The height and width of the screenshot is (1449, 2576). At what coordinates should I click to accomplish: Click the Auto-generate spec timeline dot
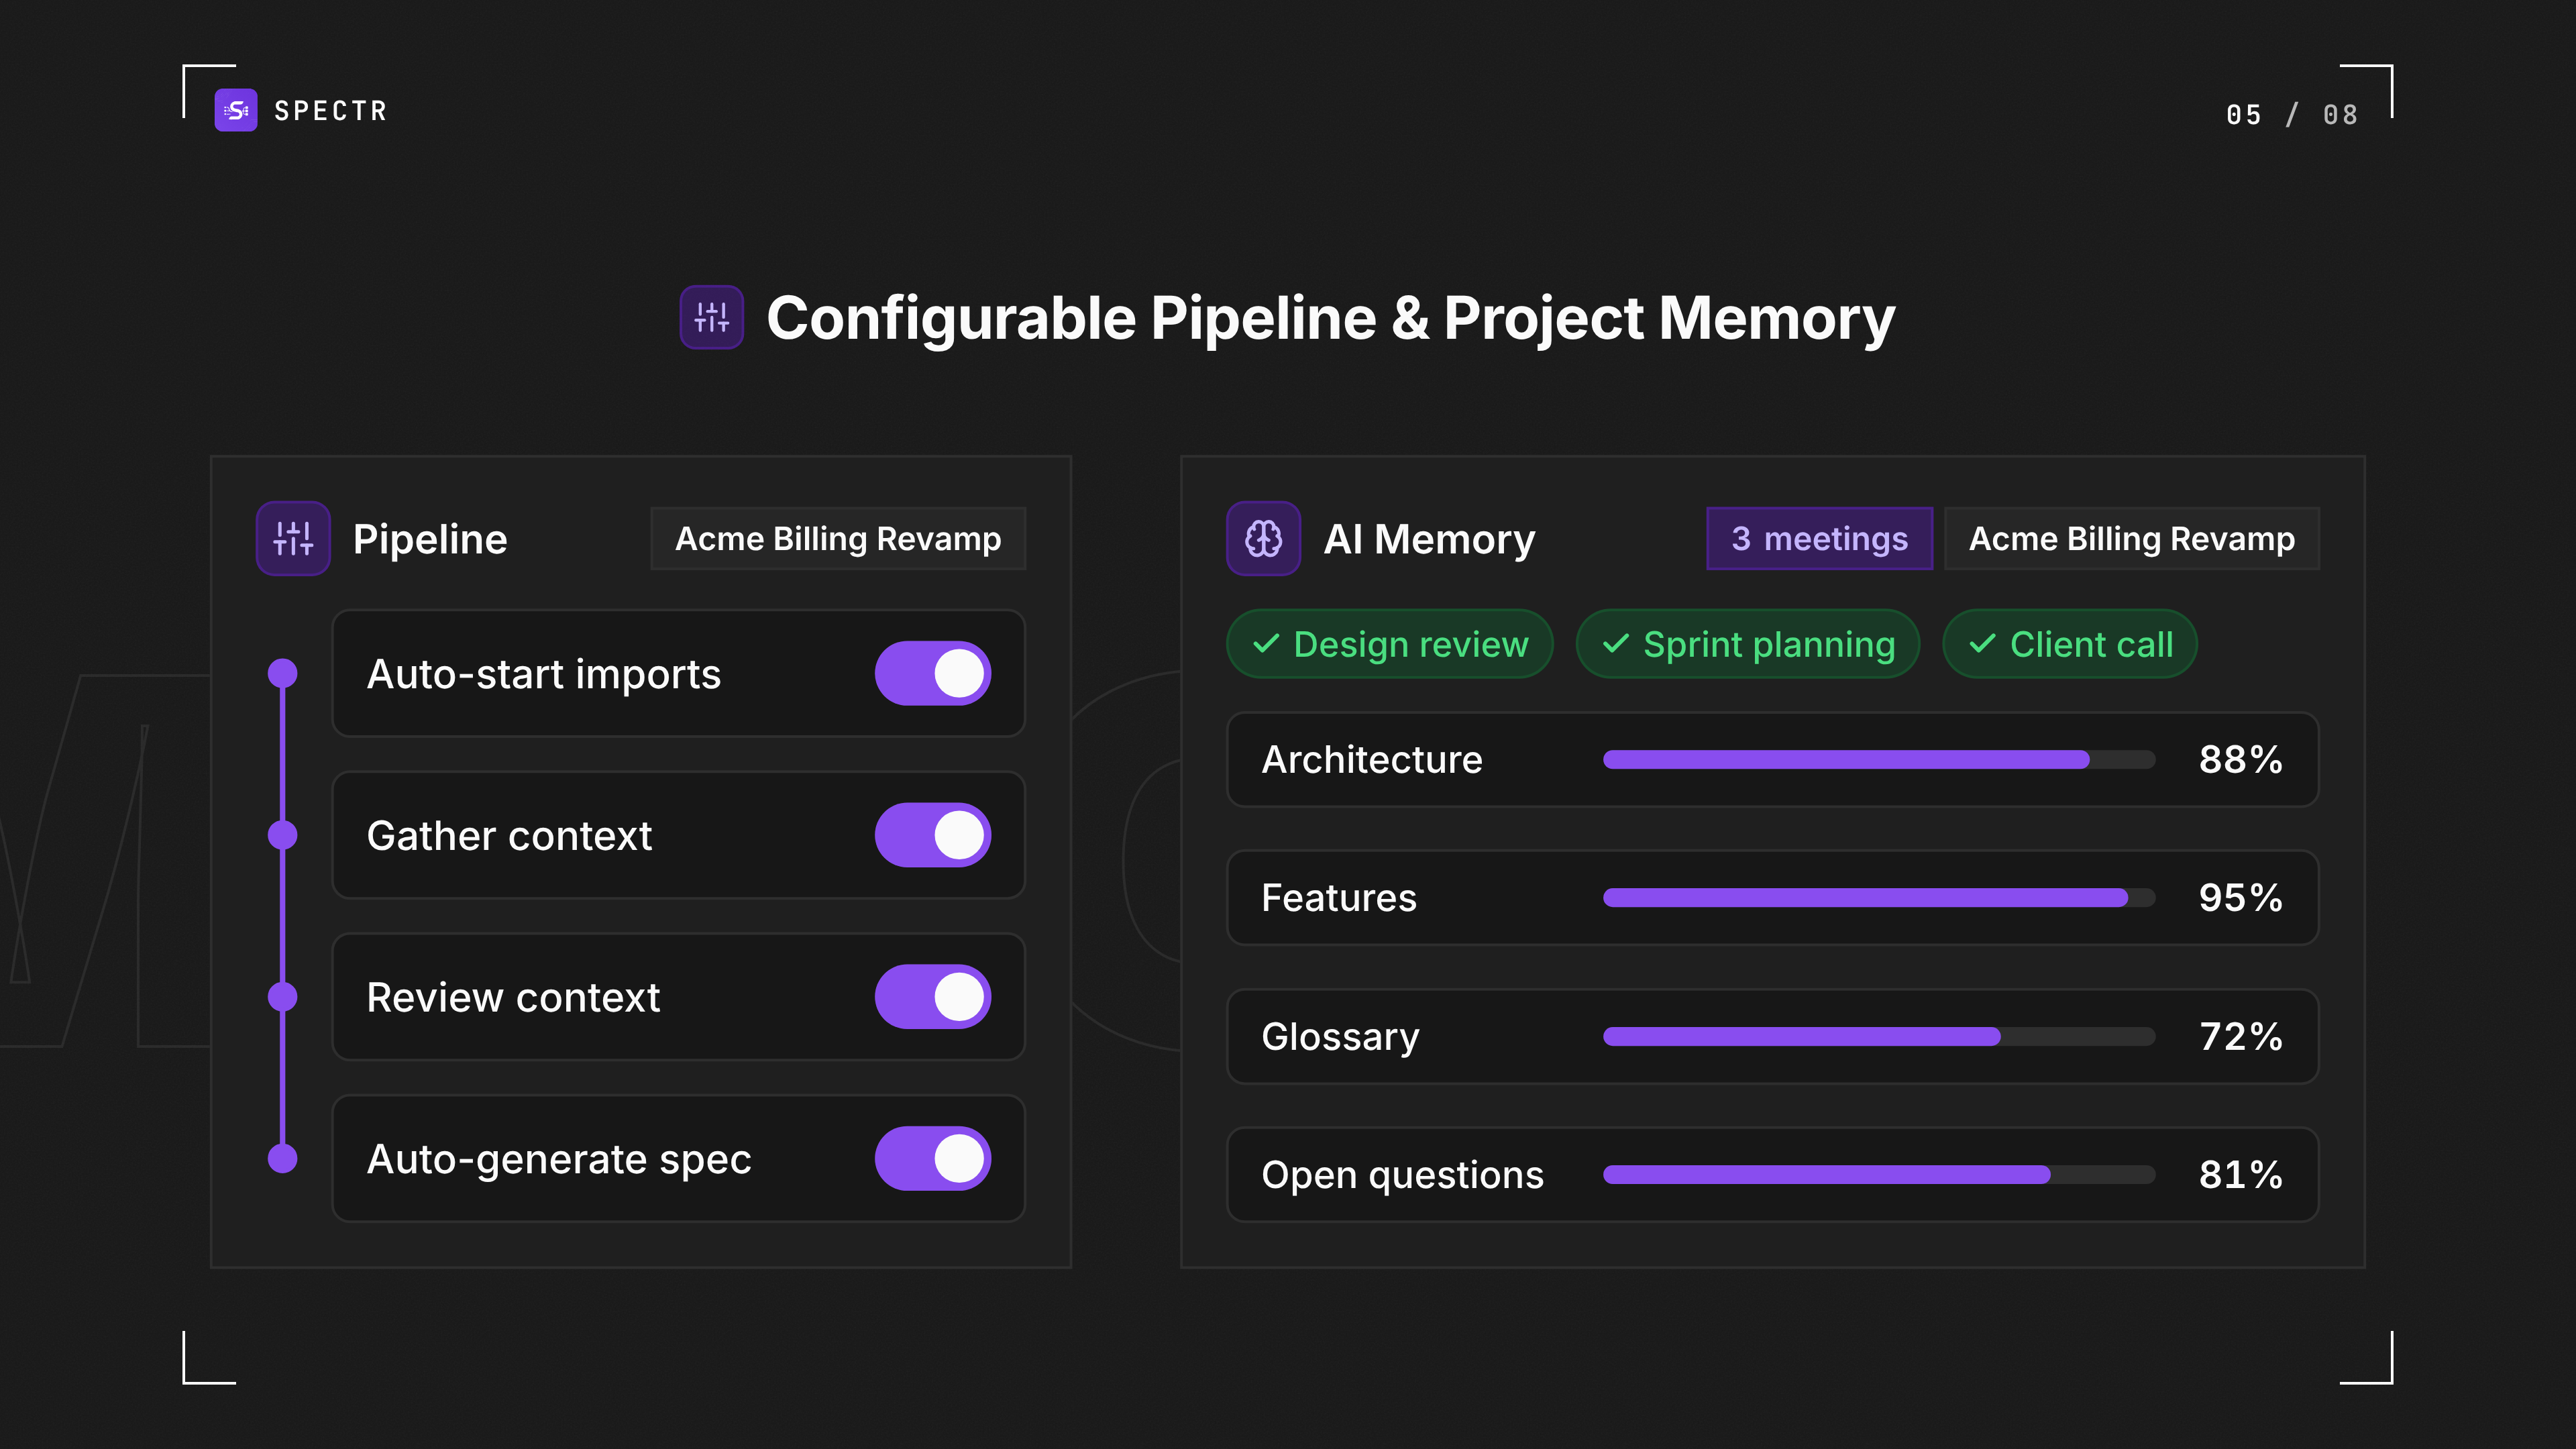coord(283,1159)
